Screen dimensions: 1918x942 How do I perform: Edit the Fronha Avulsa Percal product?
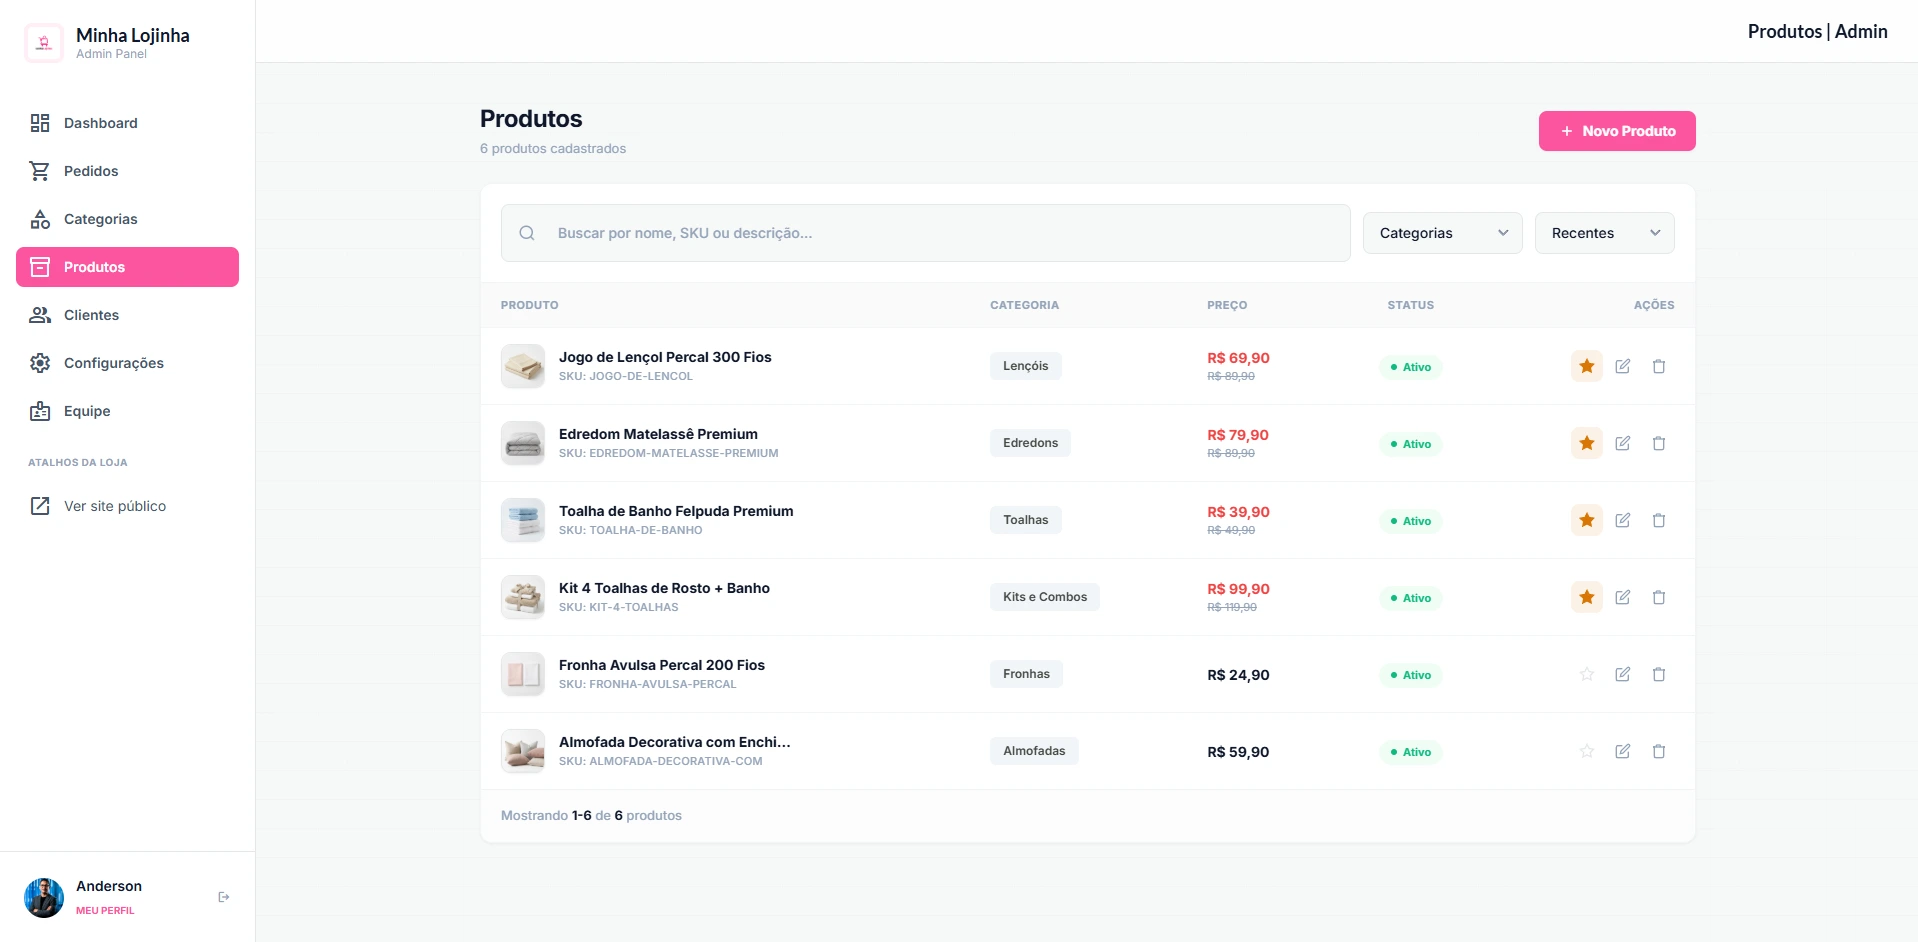pyautogui.click(x=1622, y=674)
